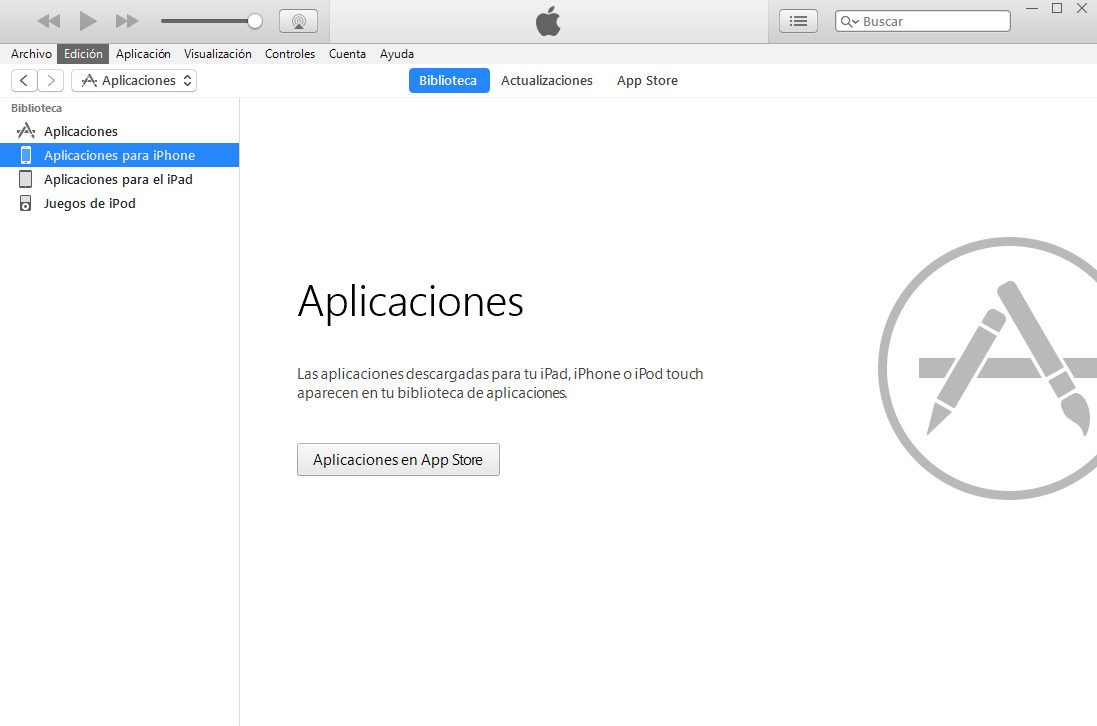Switch to the Biblioteca tab
Screen dimensions: 1097x726
coord(448,80)
